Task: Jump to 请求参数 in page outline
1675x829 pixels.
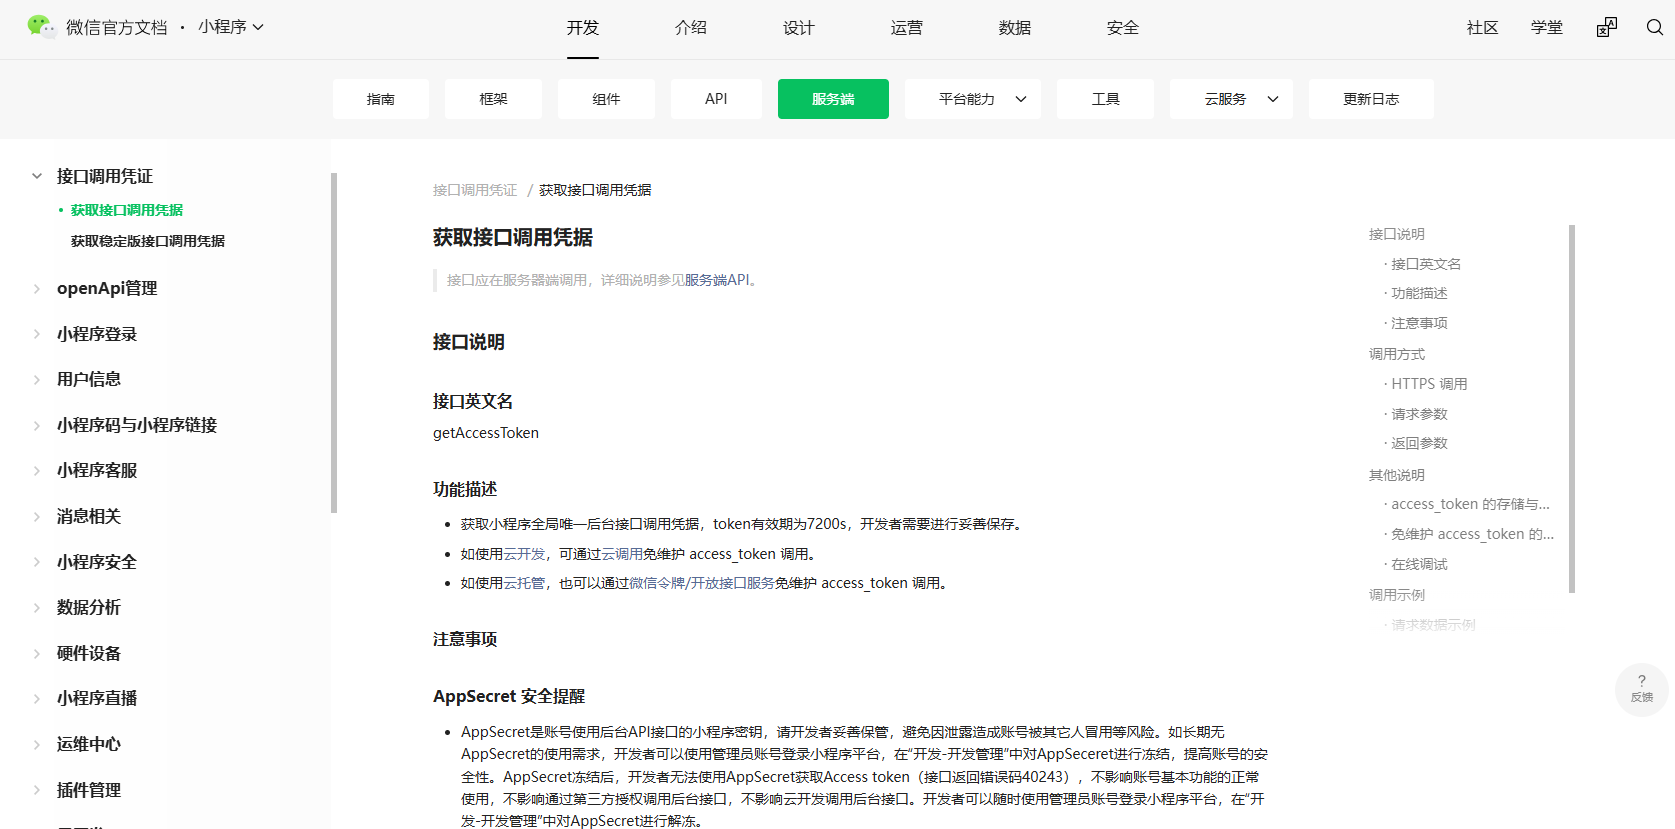Action: (x=1419, y=414)
